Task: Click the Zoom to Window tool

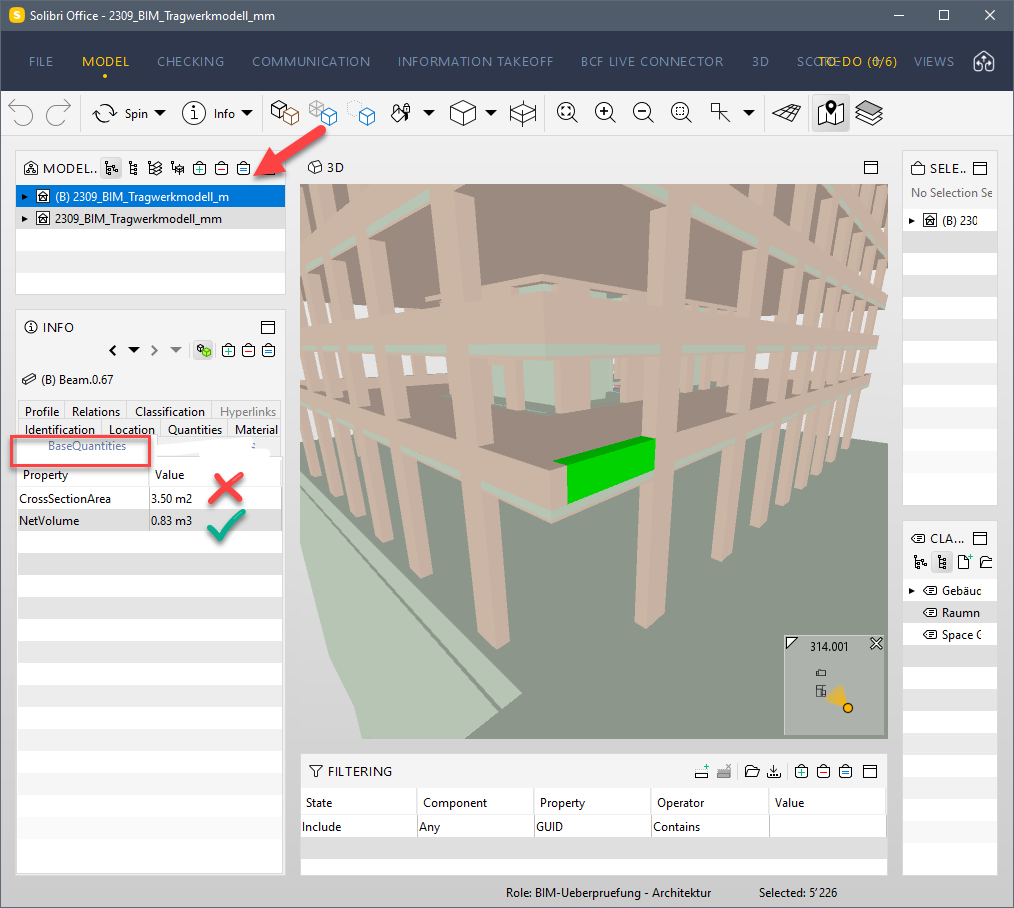Action: pyautogui.click(x=681, y=113)
